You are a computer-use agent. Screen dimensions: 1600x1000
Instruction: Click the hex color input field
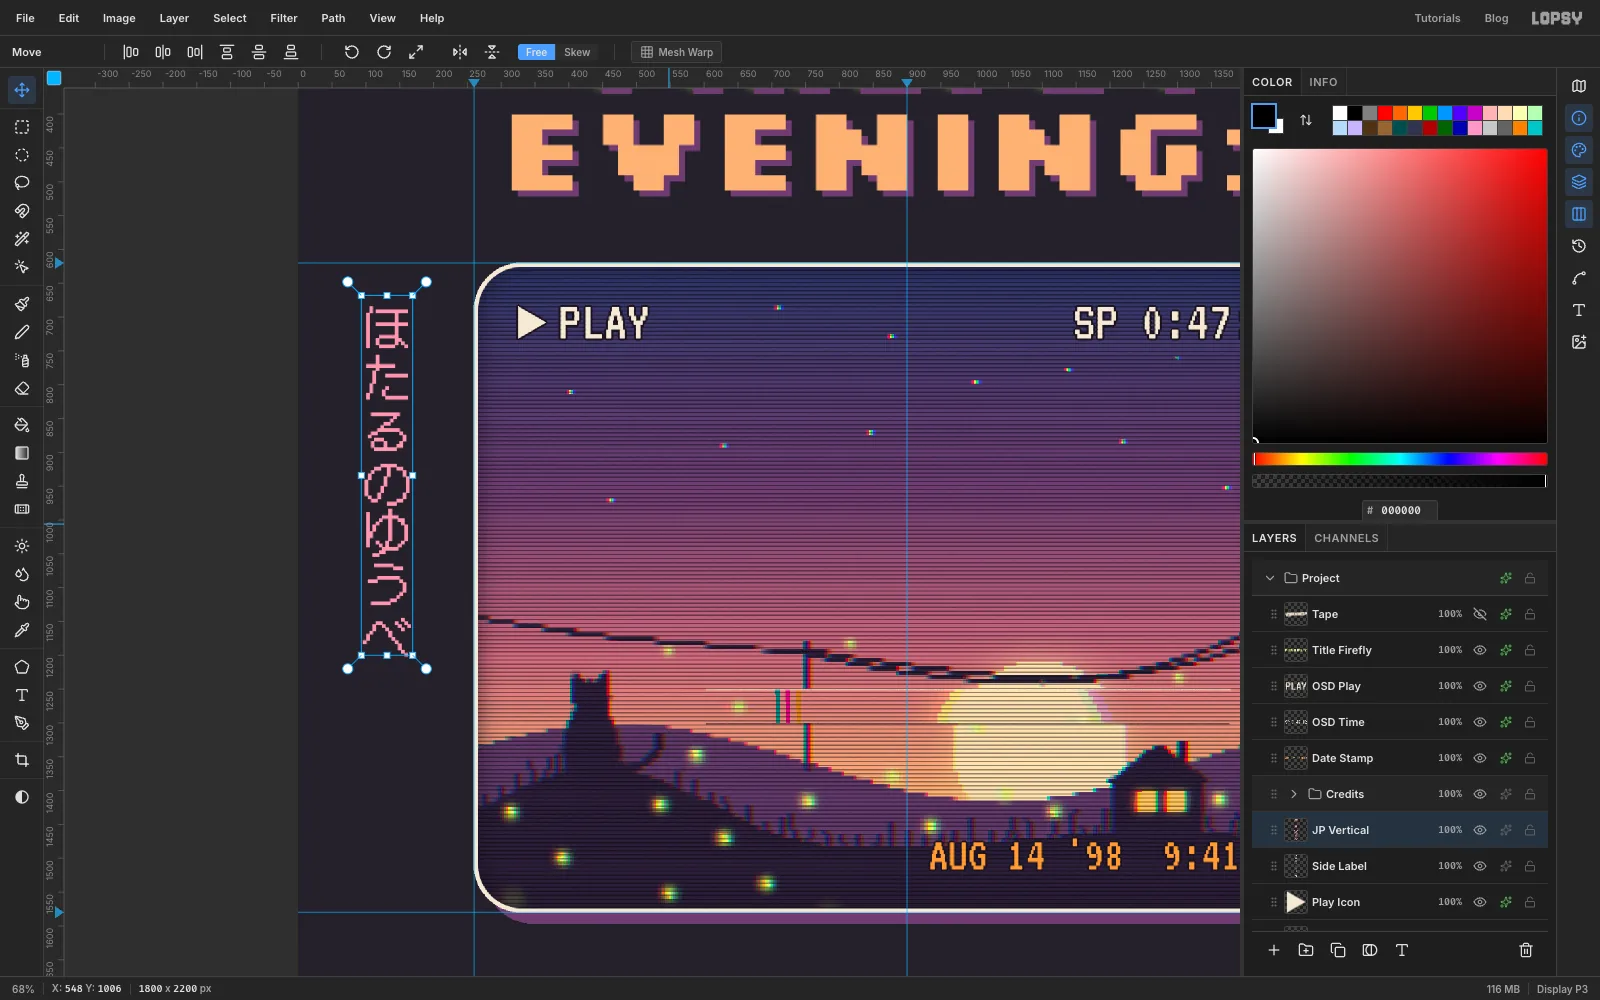pyautogui.click(x=1400, y=510)
